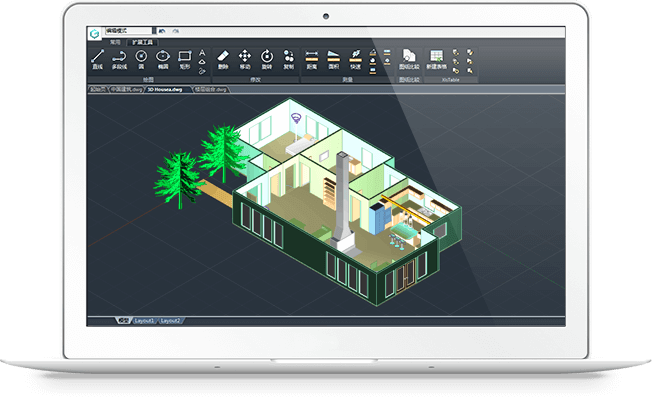Screen dimensions: 652x398
Task: Measure with the Distance (距离) tool
Action: [312, 59]
